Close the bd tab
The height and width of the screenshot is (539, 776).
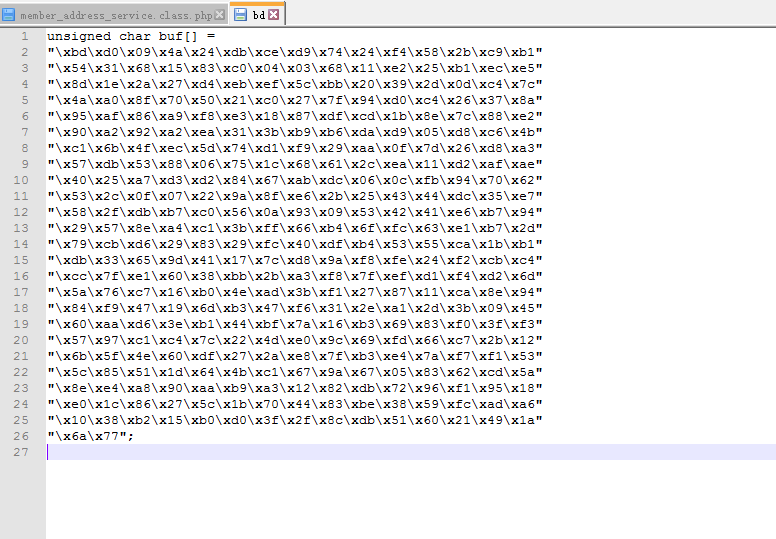[274, 15]
